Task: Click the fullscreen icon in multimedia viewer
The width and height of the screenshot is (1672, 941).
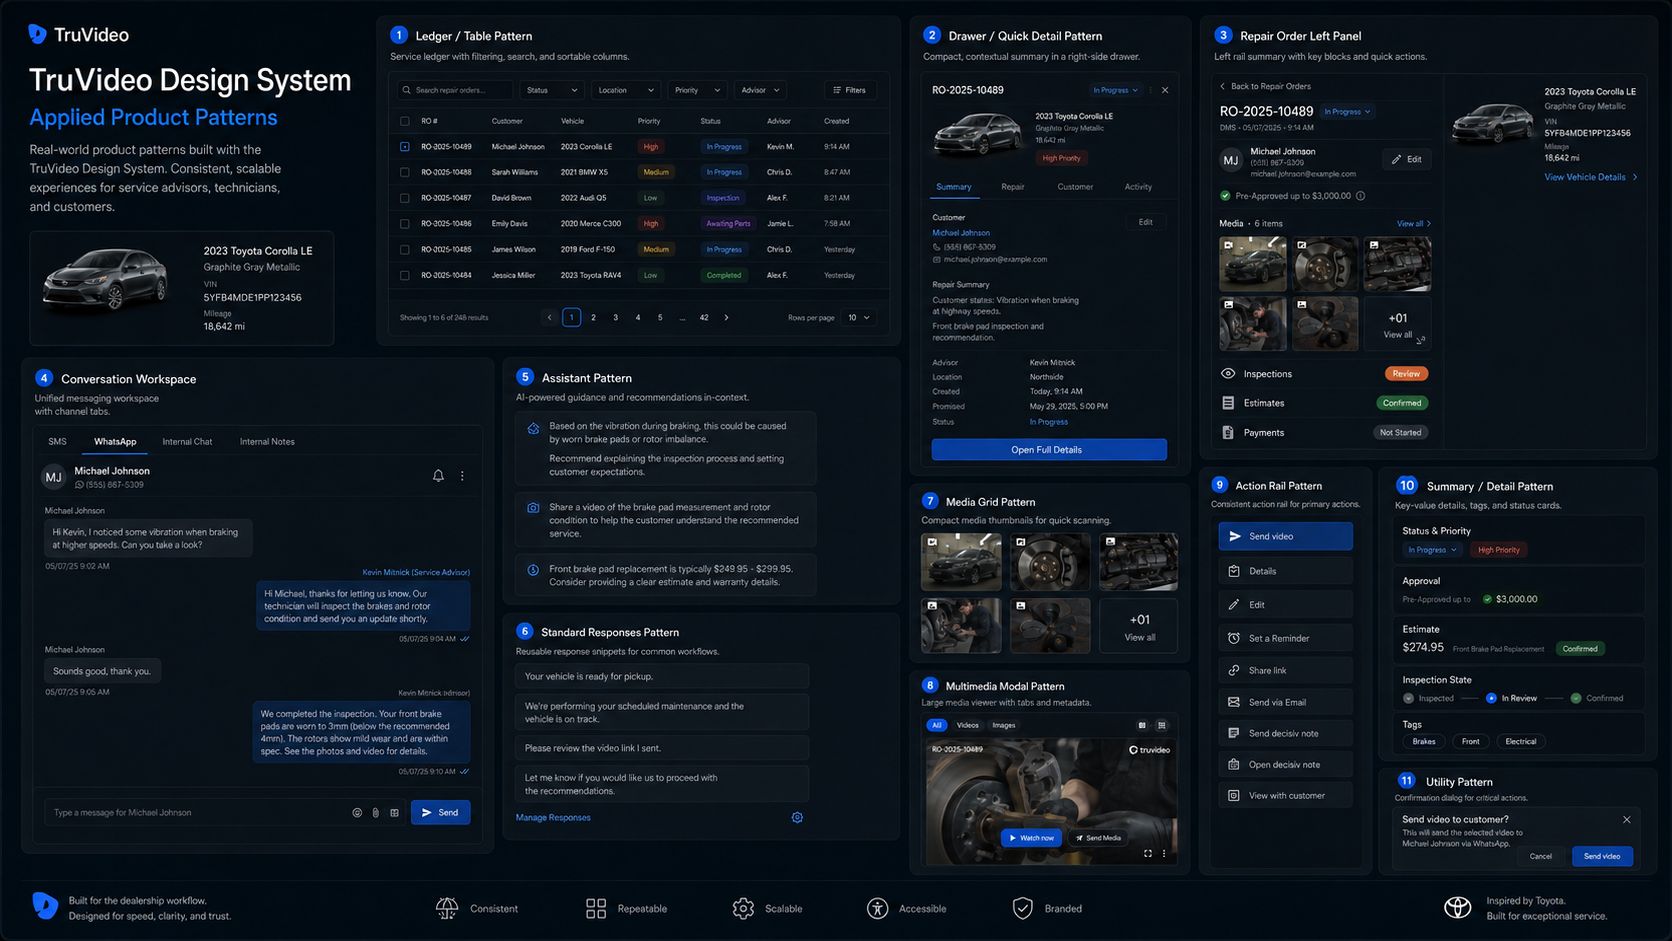Action: pos(1148,854)
